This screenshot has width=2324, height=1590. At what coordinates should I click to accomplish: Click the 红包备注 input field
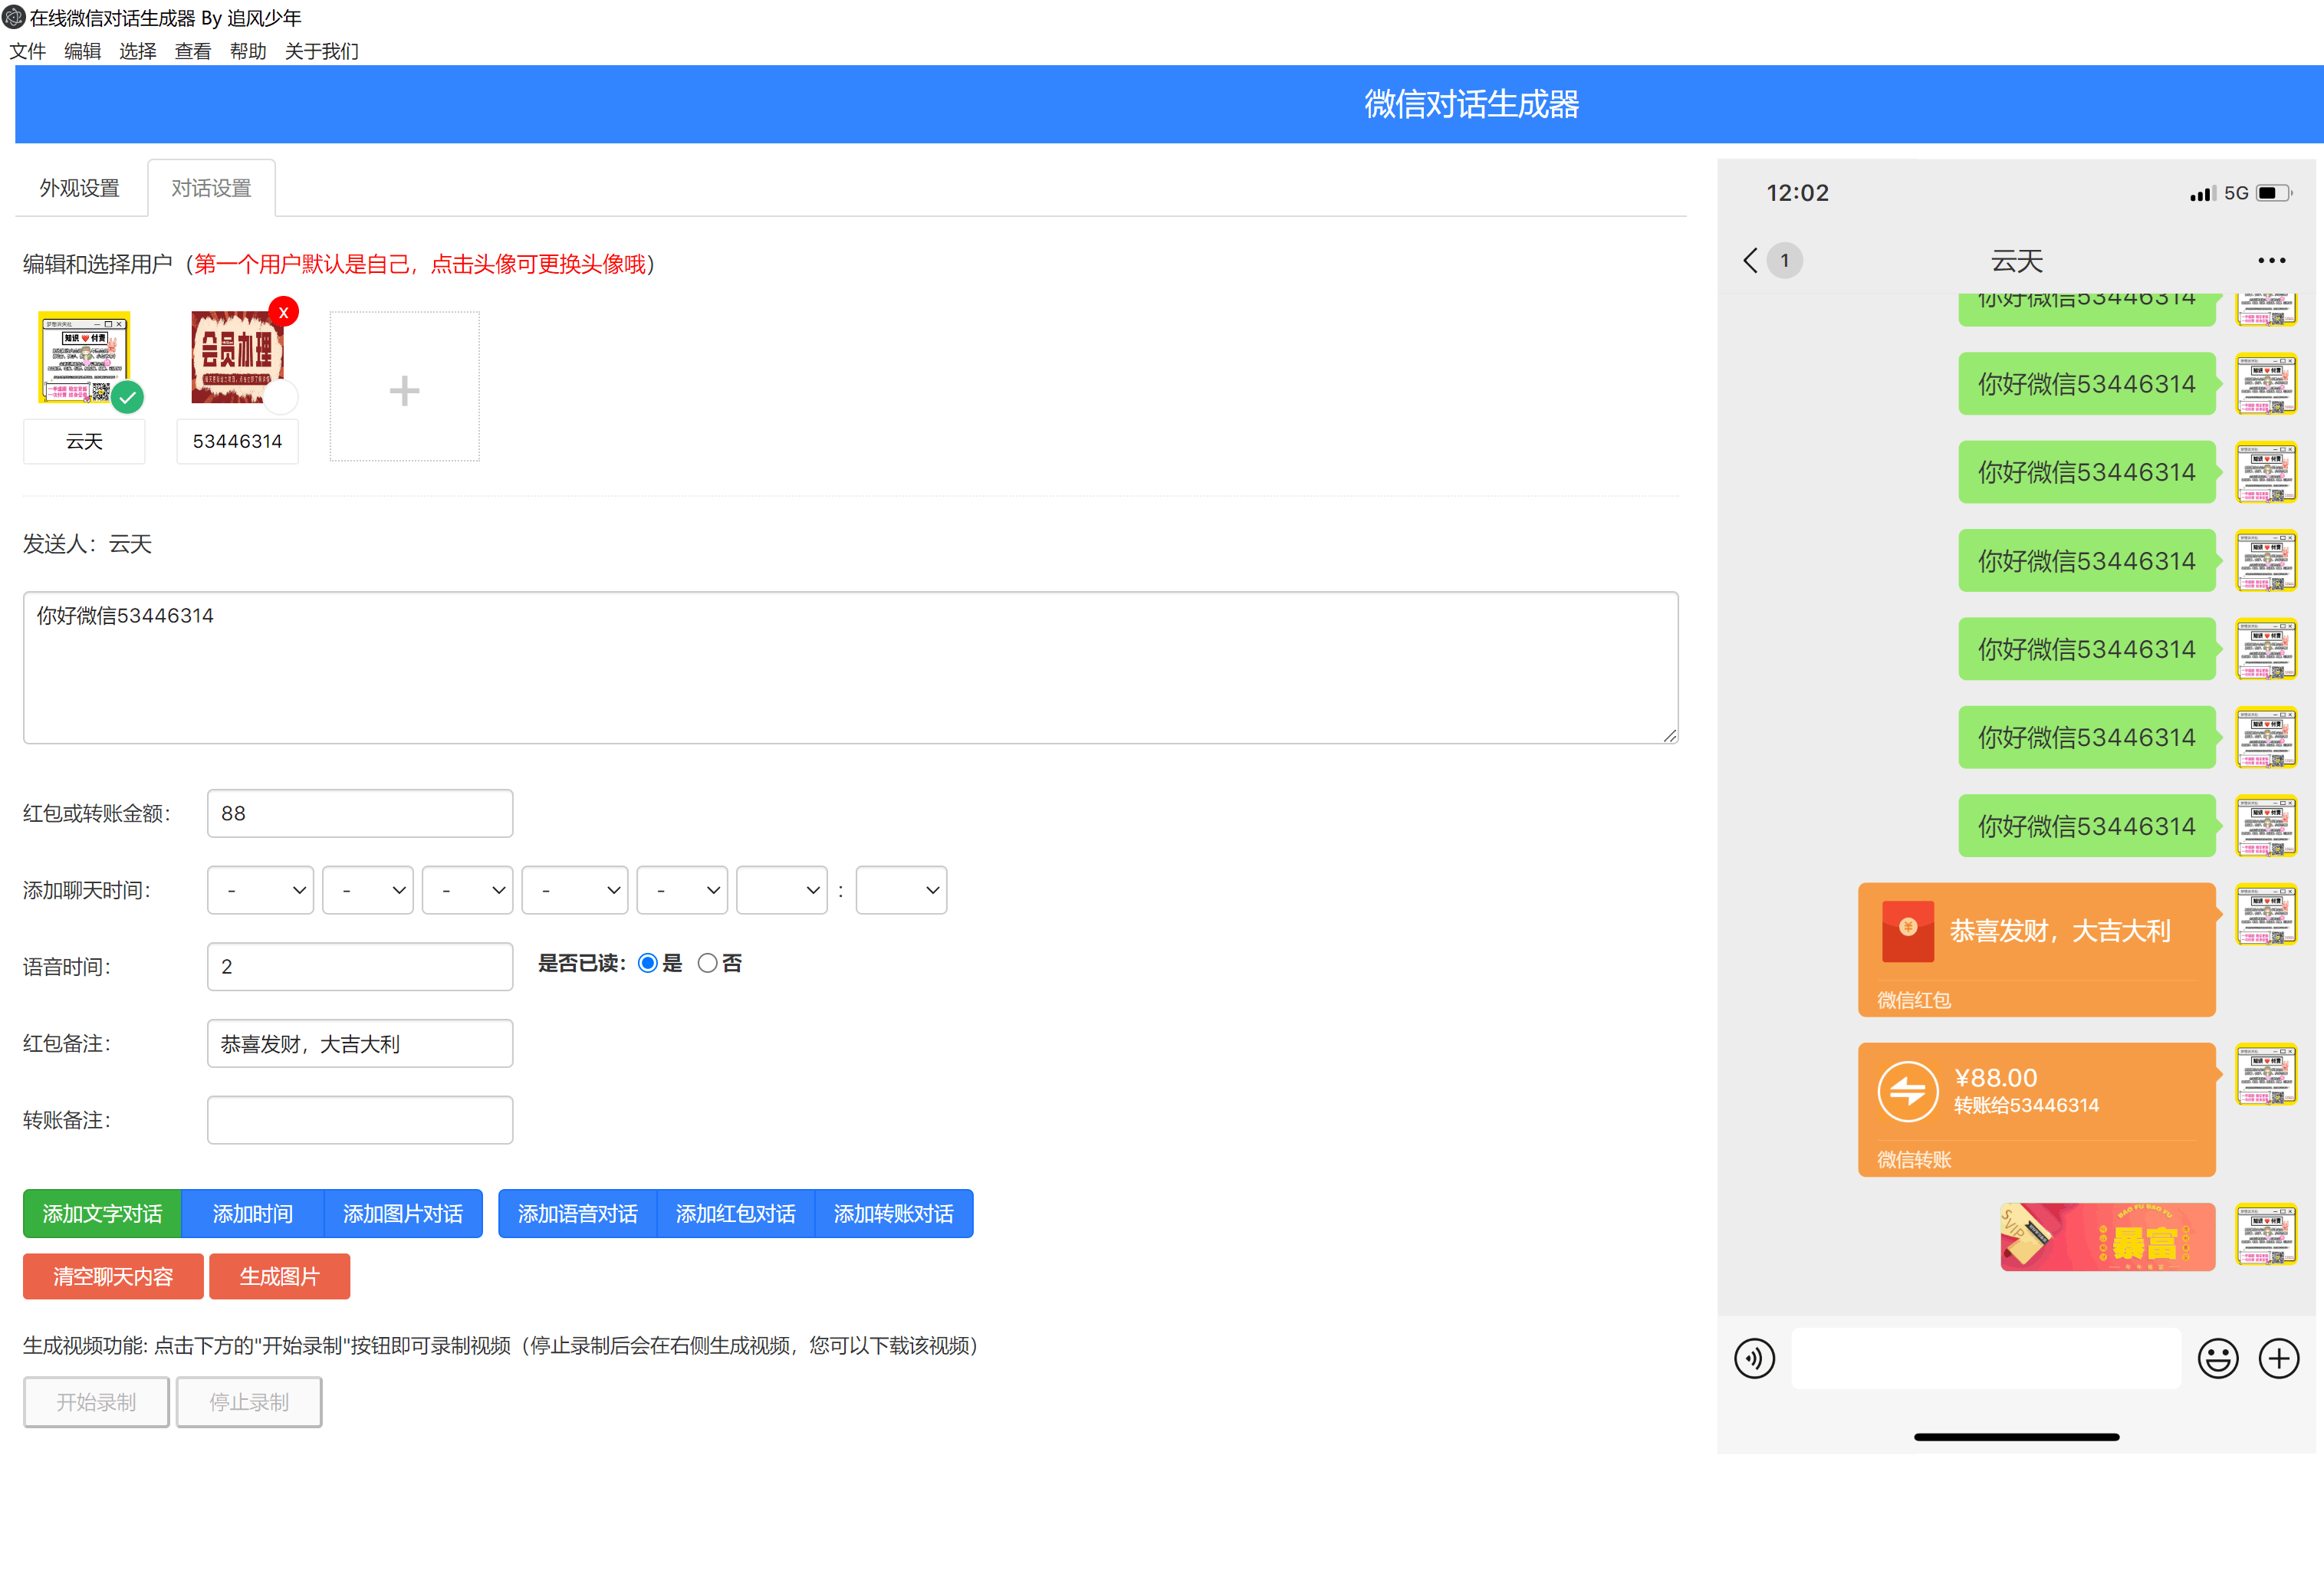(360, 1044)
